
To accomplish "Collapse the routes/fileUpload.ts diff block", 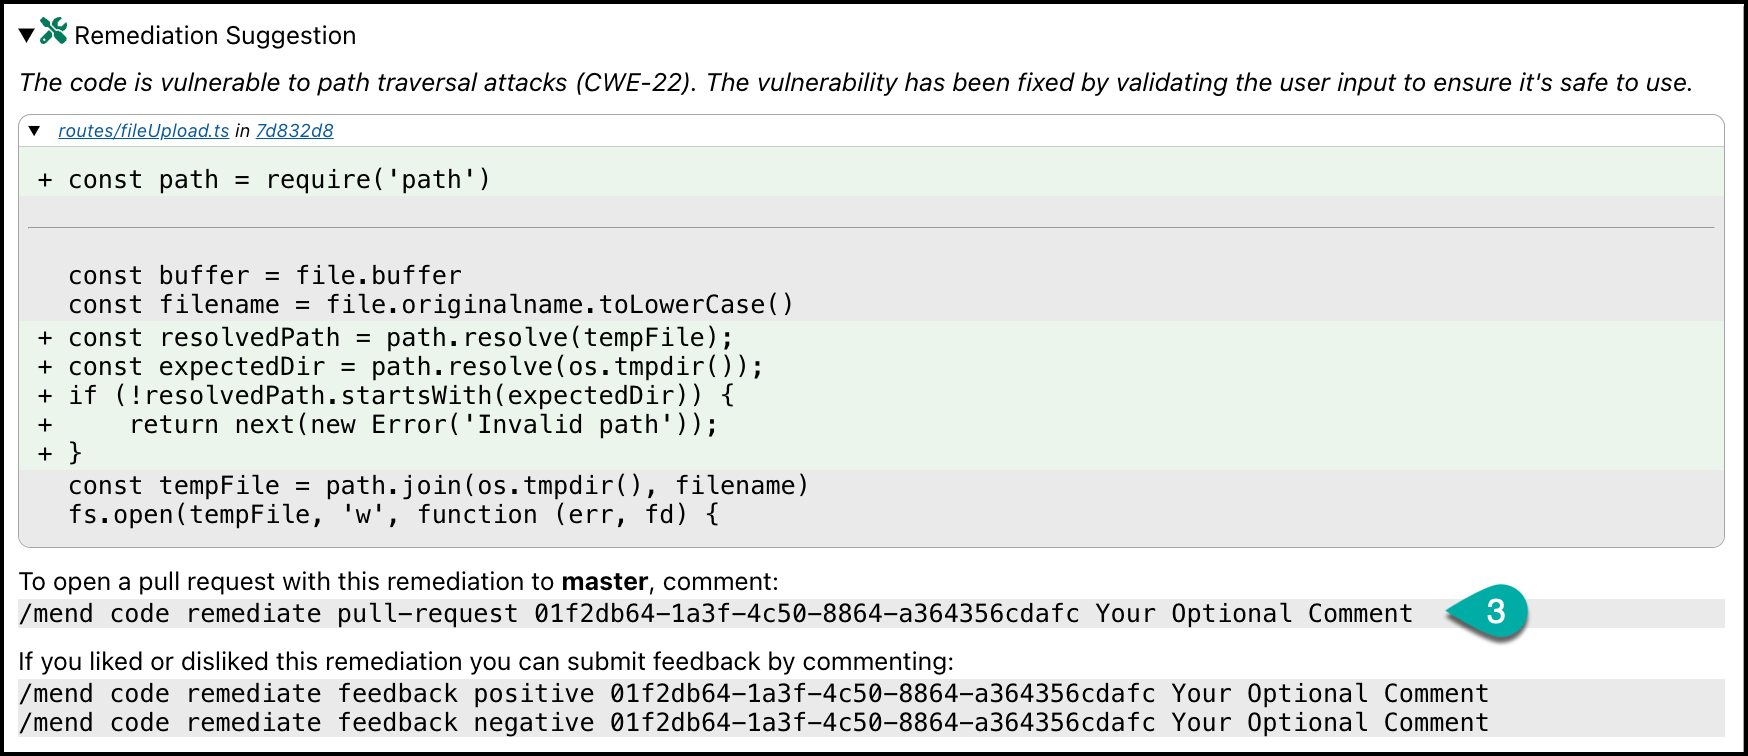I will click(x=35, y=131).
